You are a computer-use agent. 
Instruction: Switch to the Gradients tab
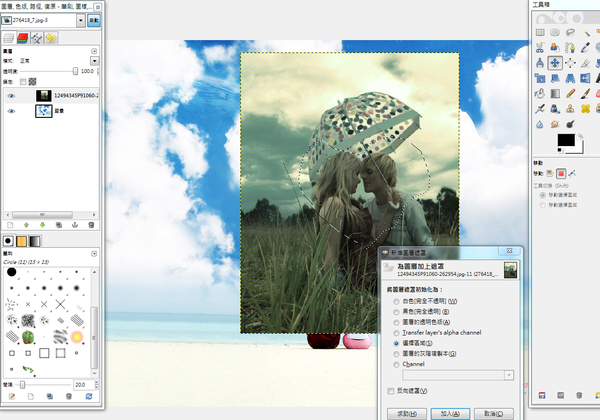(34, 241)
